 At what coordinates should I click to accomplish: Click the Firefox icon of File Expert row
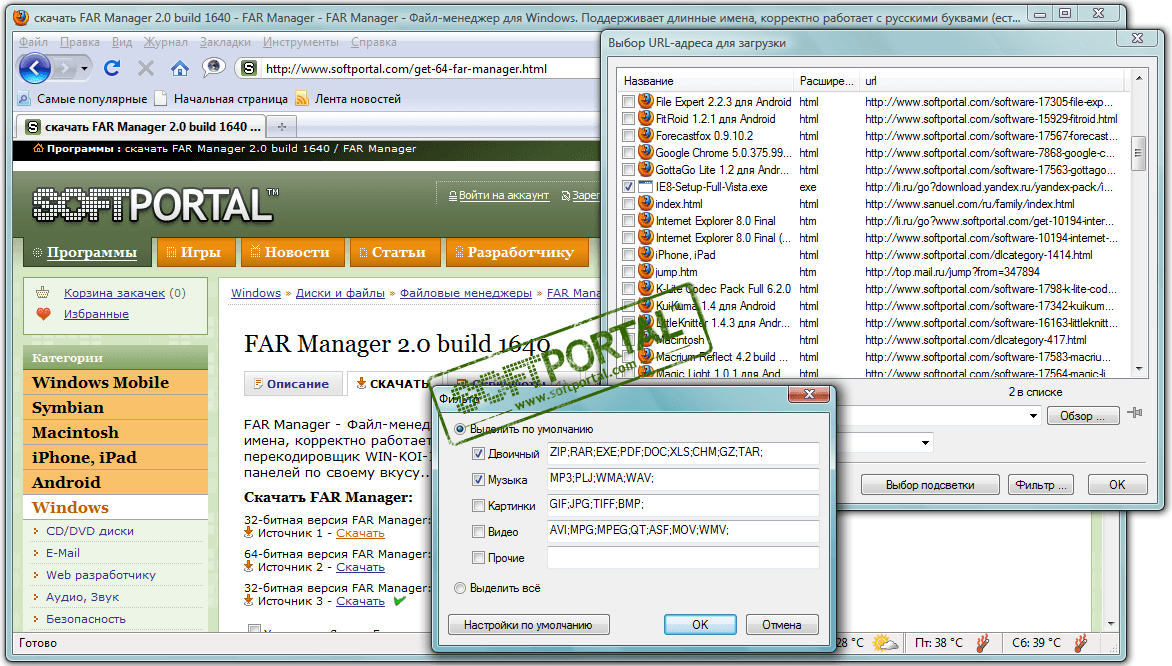(646, 101)
